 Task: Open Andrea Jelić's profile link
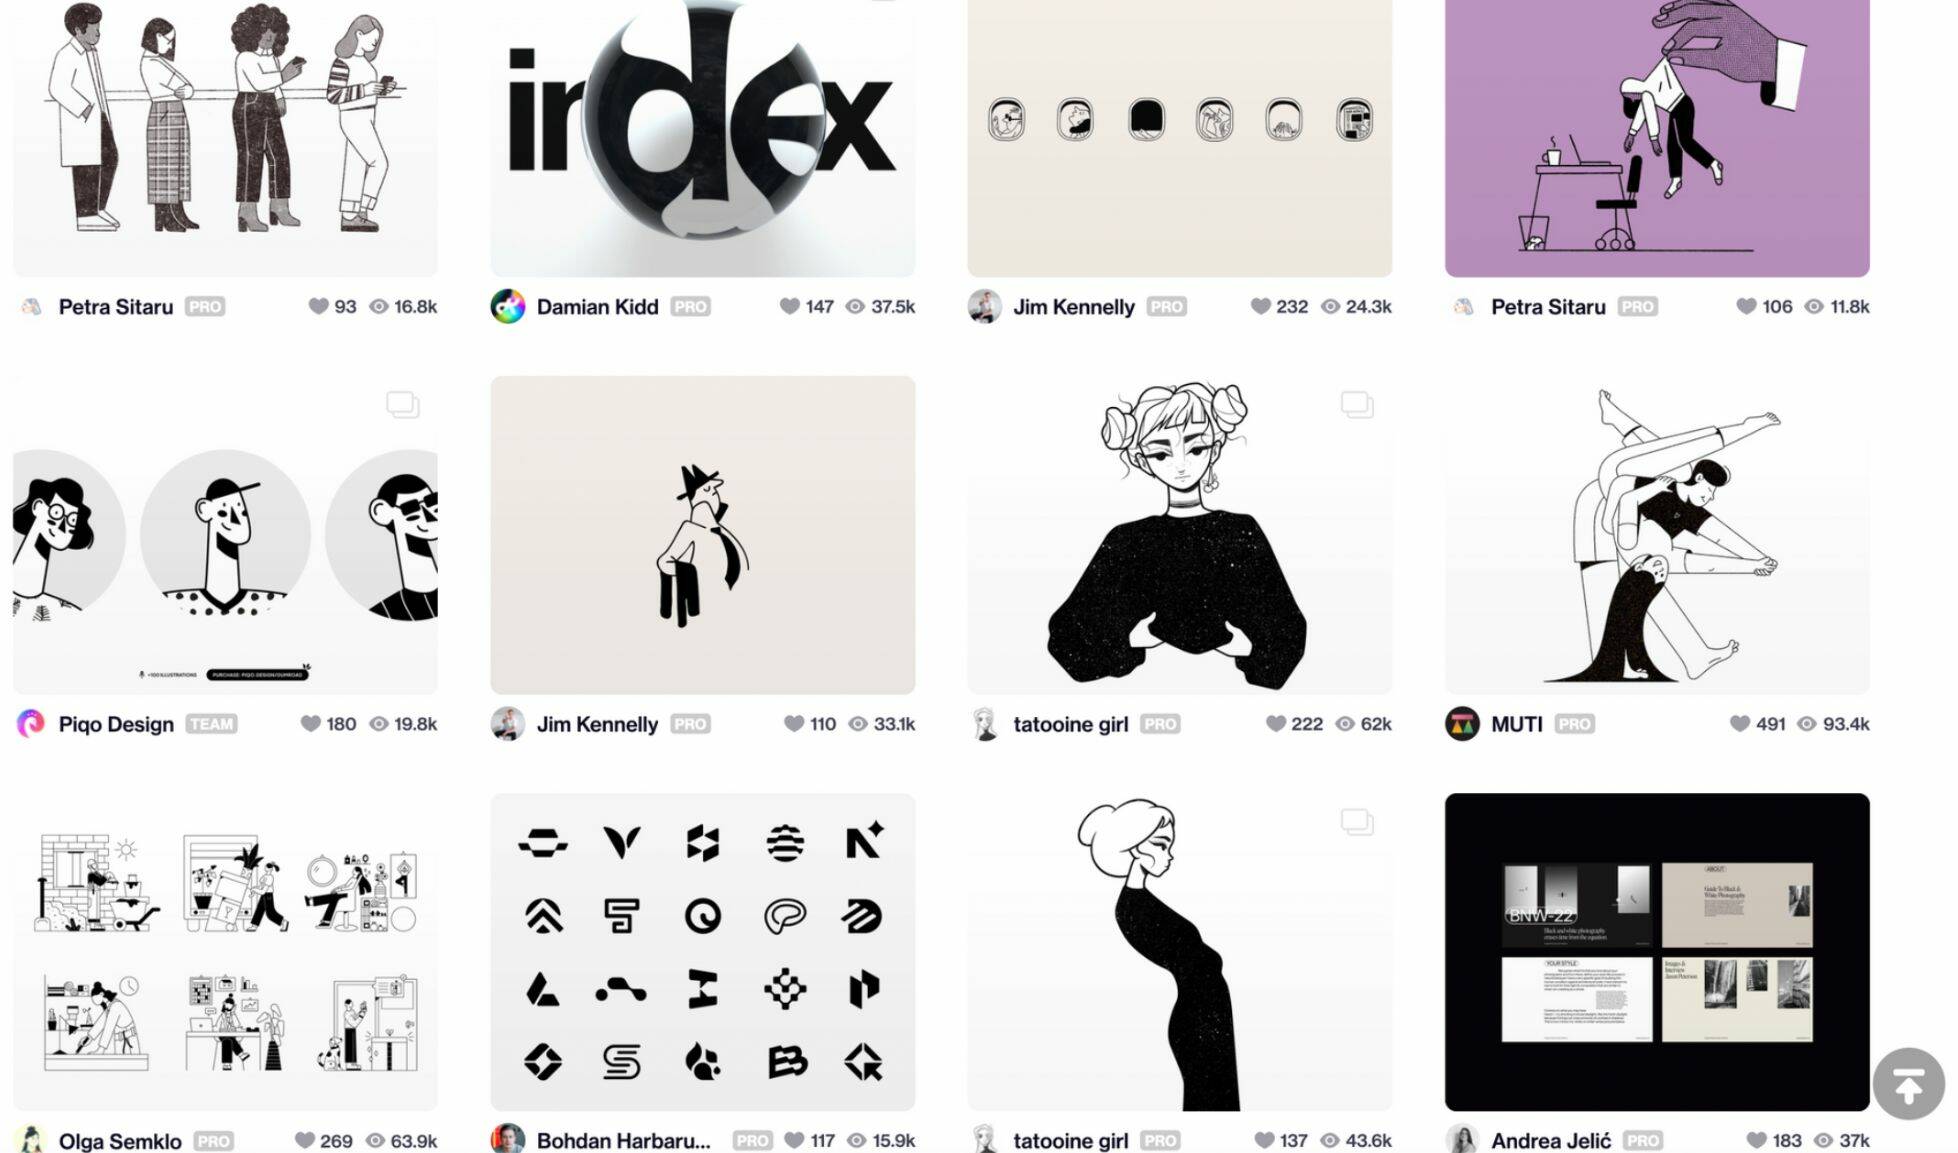pos(1551,1140)
